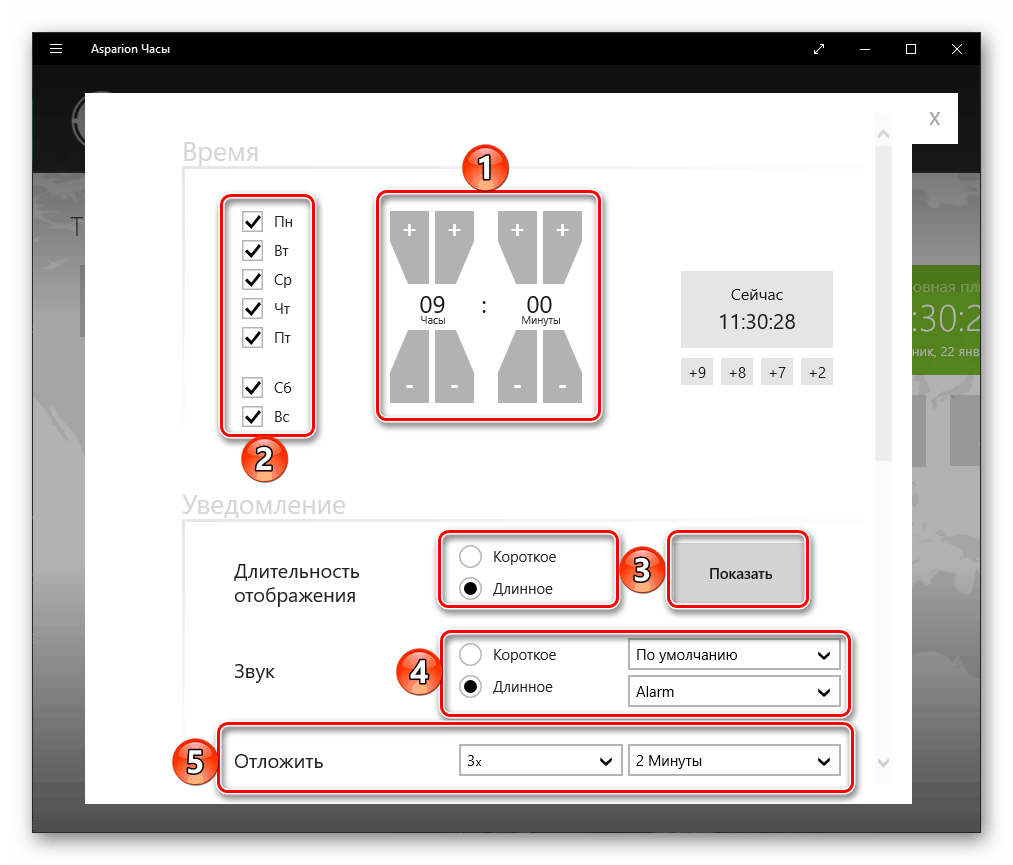Uncheck the Пн (Monday) checkbox
The height and width of the screenshot is (865, 1013).
coord(253,222)
